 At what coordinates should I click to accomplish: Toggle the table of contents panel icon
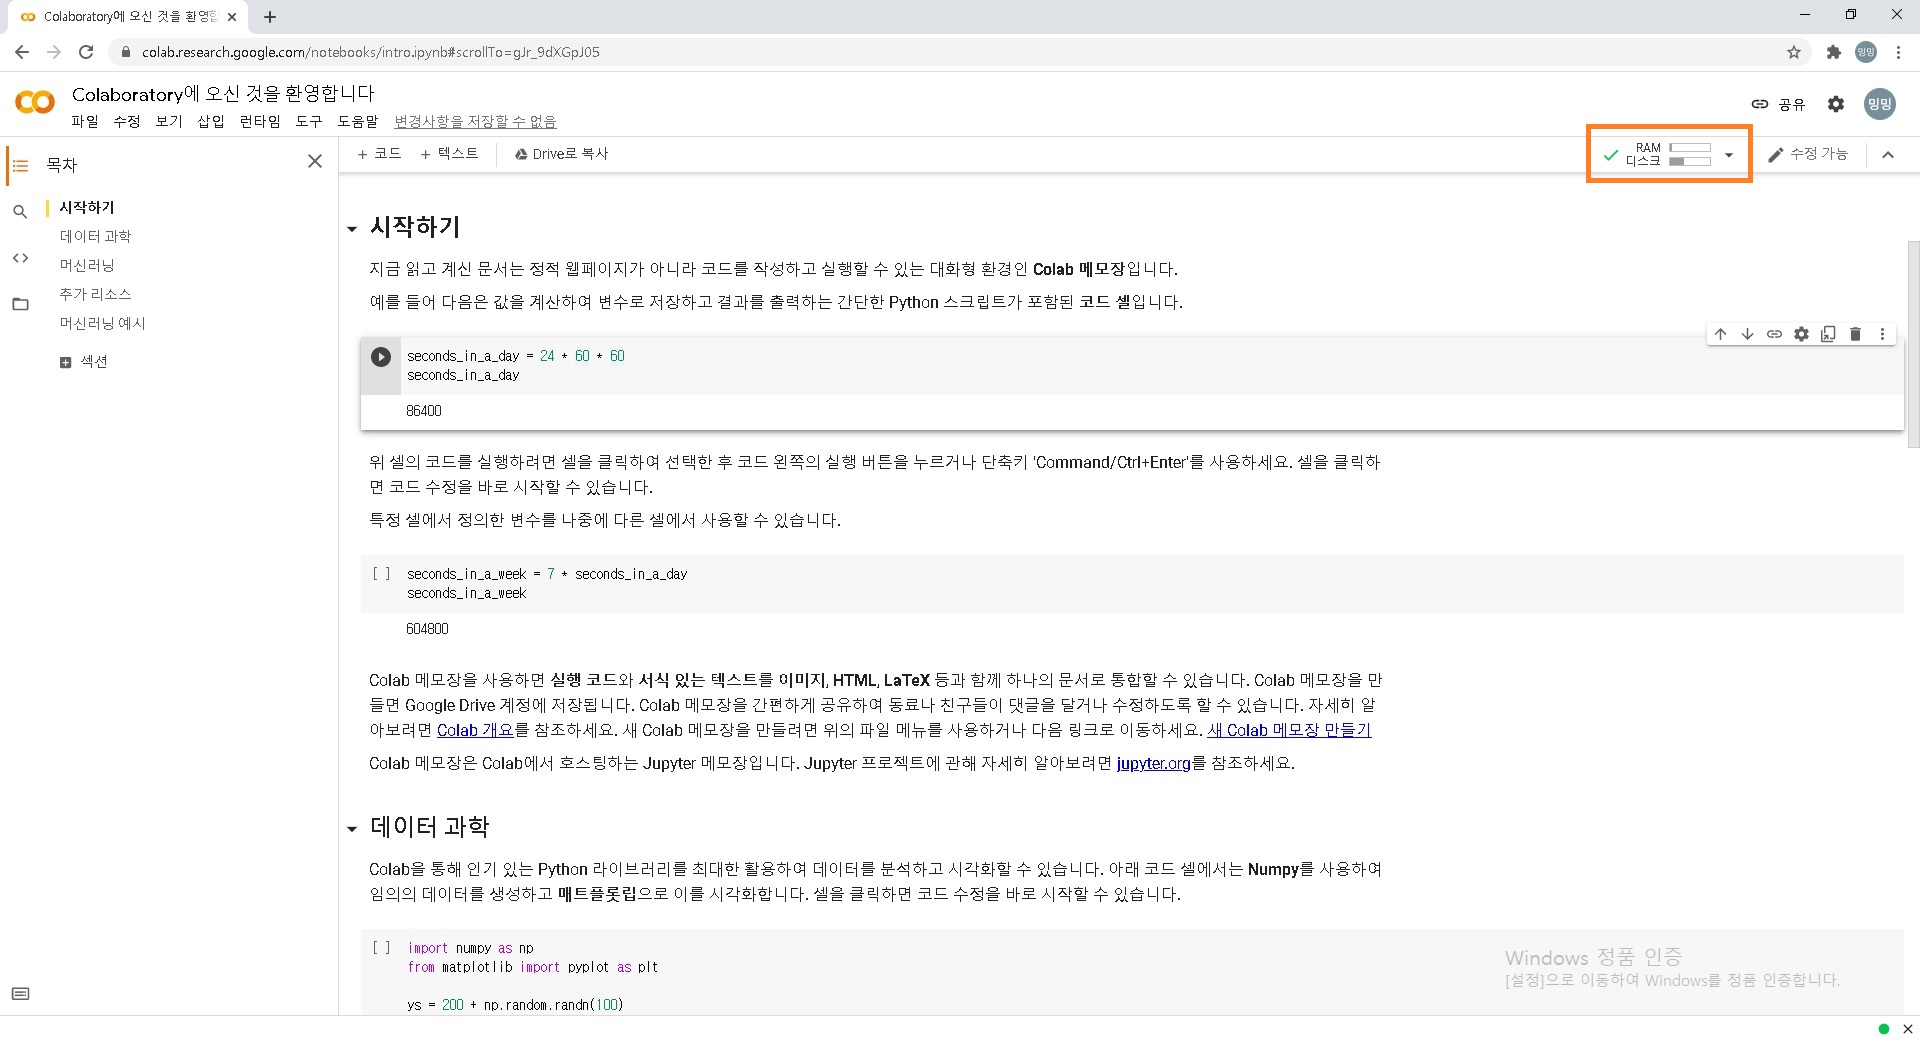tap(20, 166)
